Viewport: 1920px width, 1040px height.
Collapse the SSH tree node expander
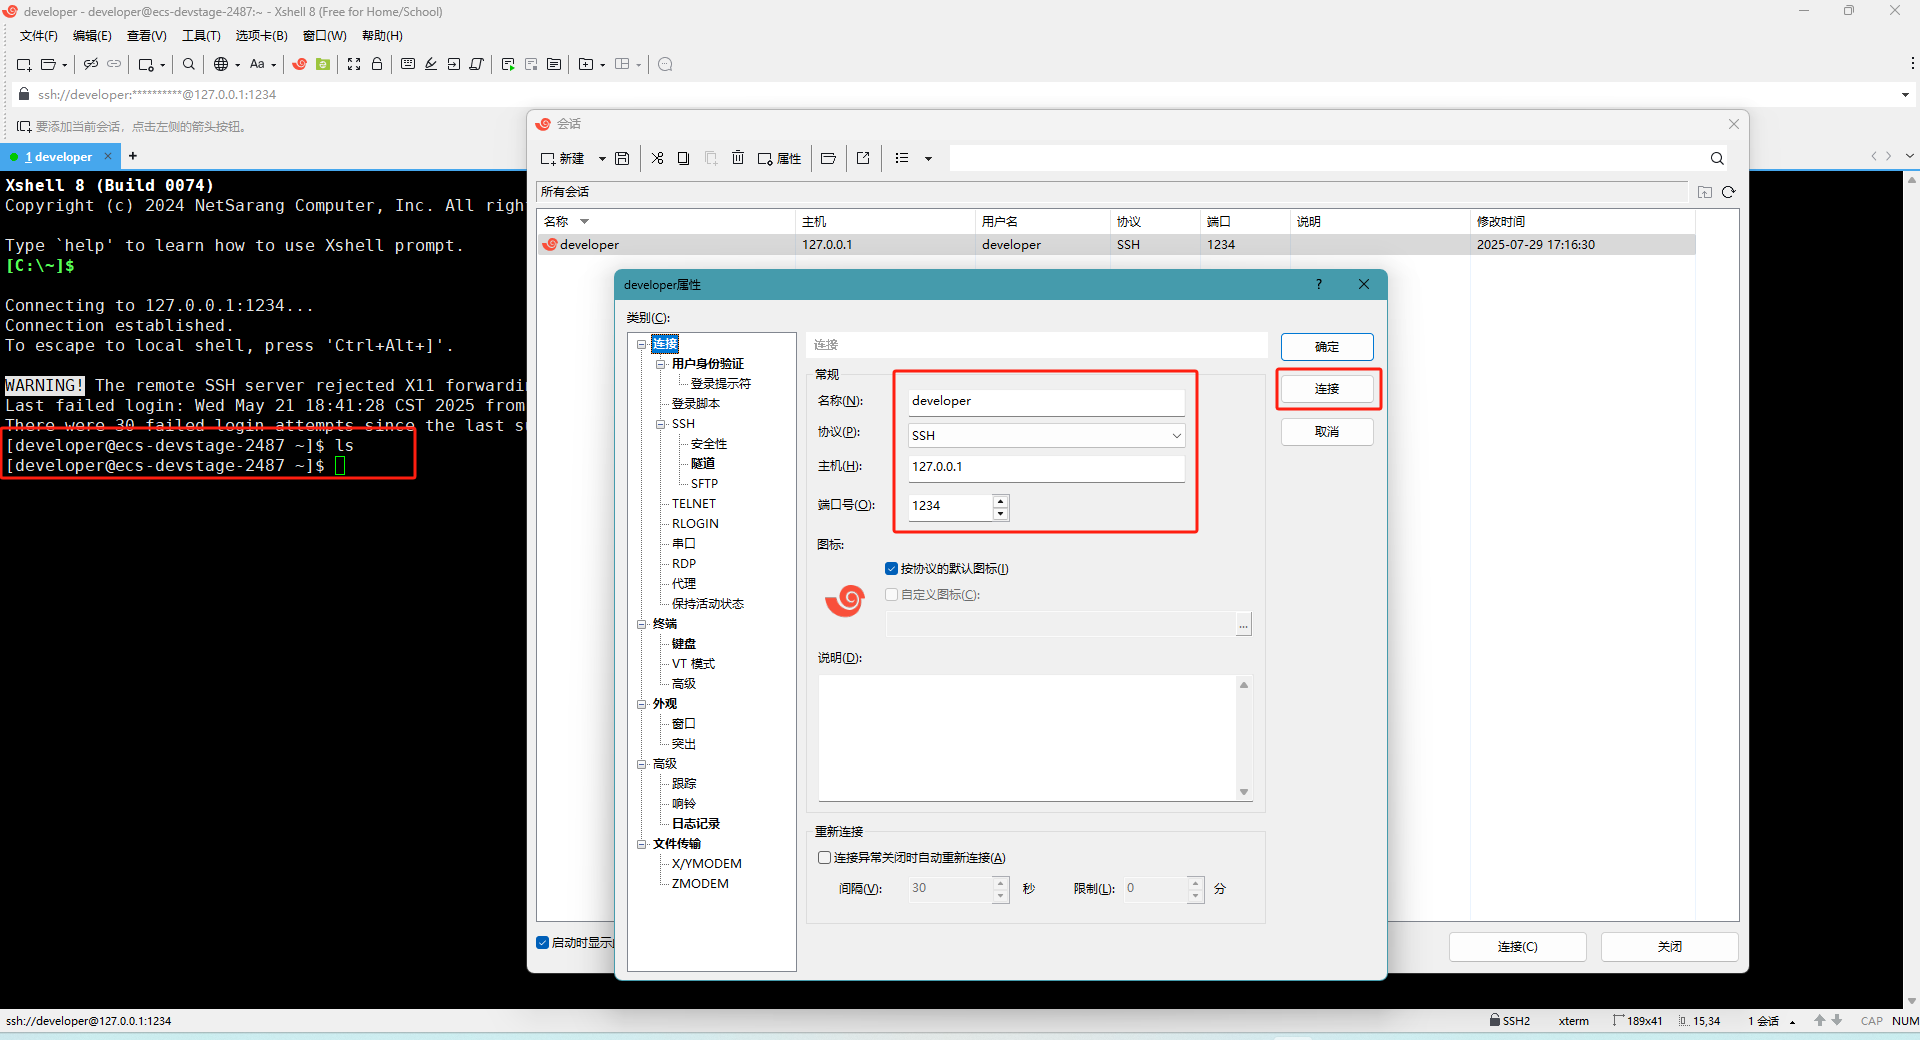coord(661,424)
